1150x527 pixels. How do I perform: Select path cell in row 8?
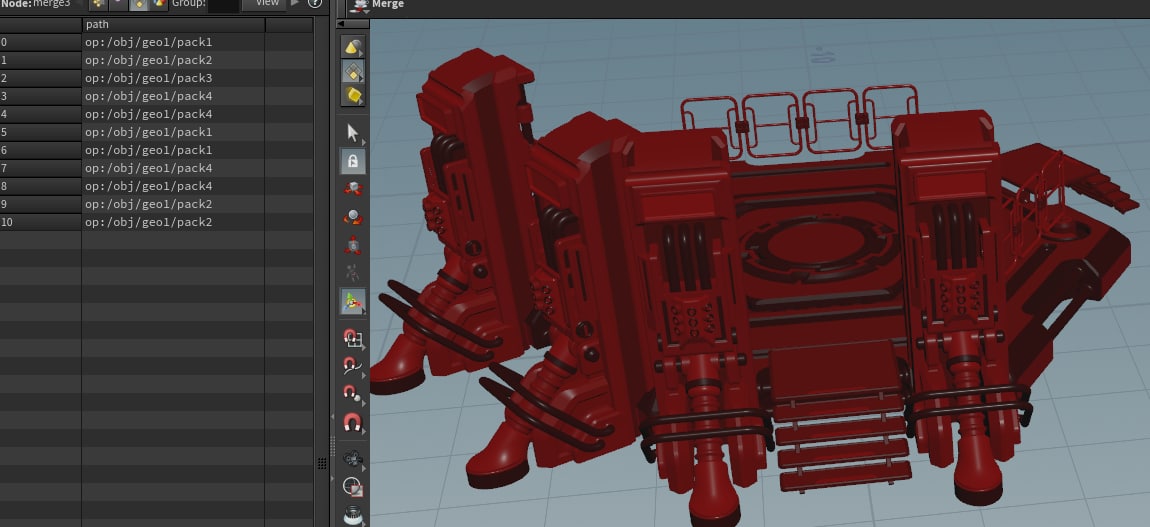(x=173, y=186)
